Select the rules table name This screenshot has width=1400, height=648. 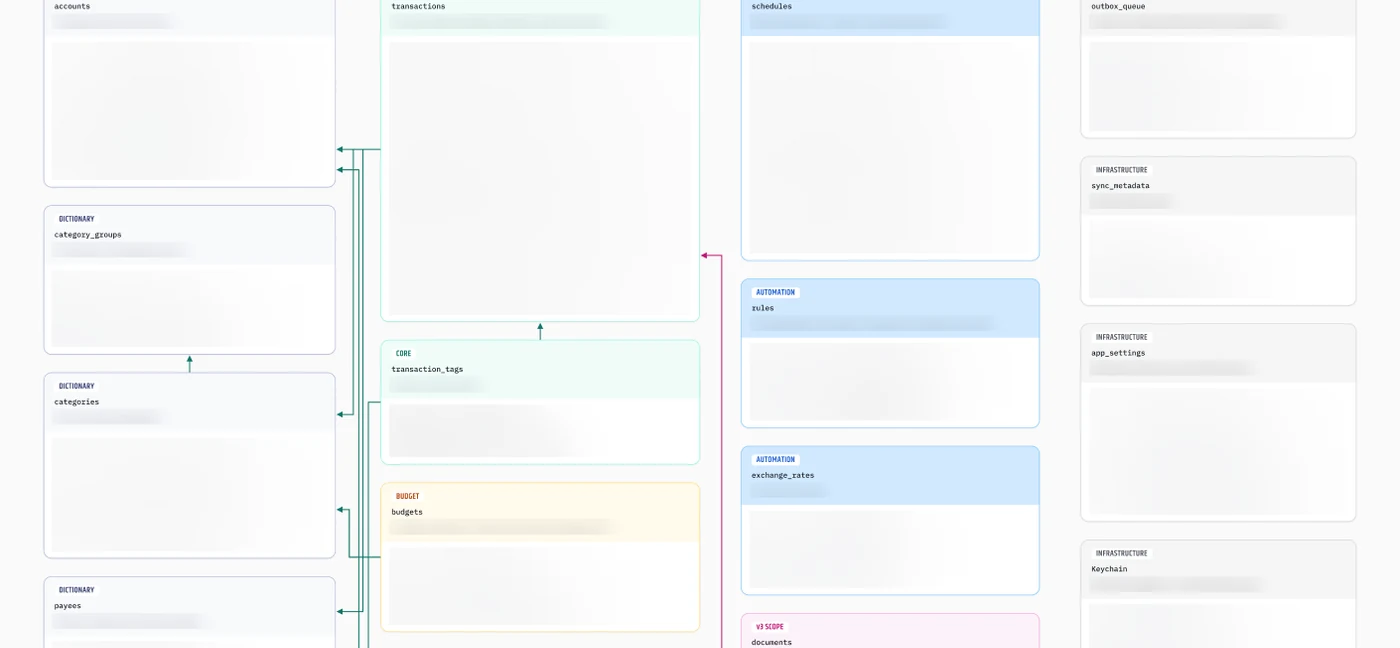[763, 308]
